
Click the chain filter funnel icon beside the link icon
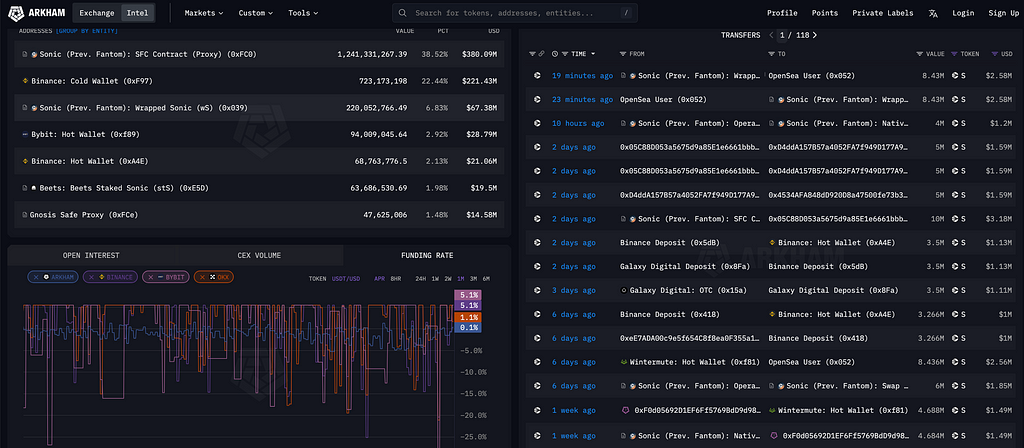tap(532, 54)
